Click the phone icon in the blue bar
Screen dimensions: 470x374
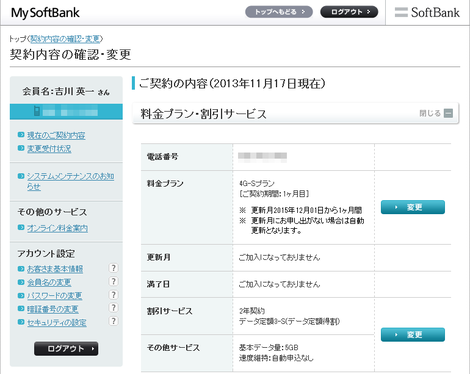(x=37, y=111)
